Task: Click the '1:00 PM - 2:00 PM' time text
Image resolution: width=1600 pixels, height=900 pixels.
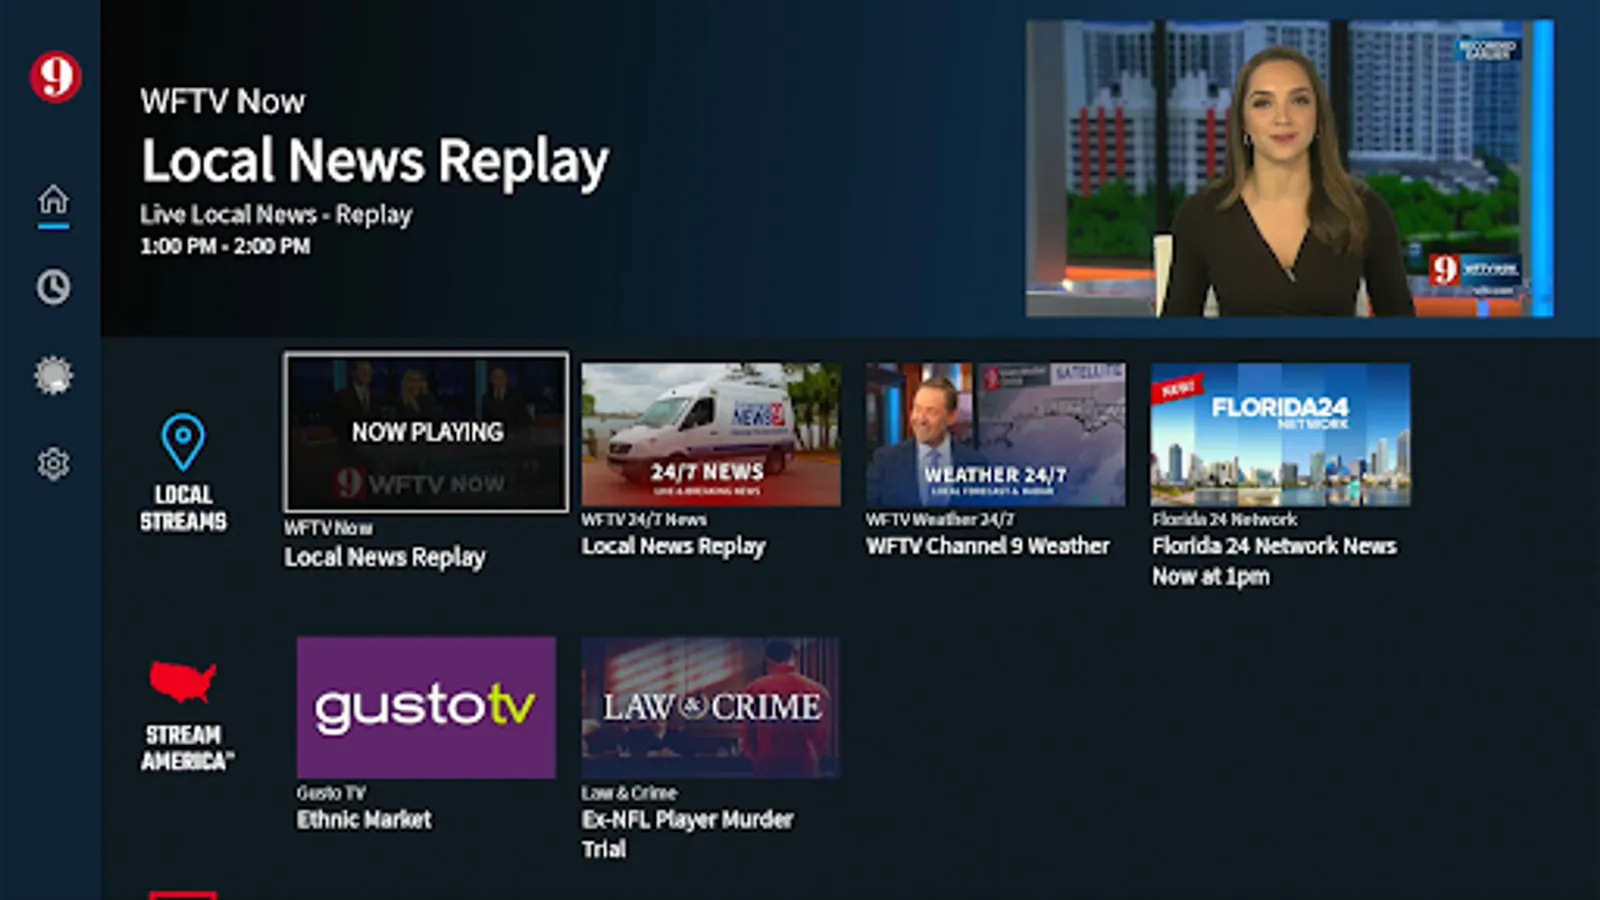Action: click(225, 246)
